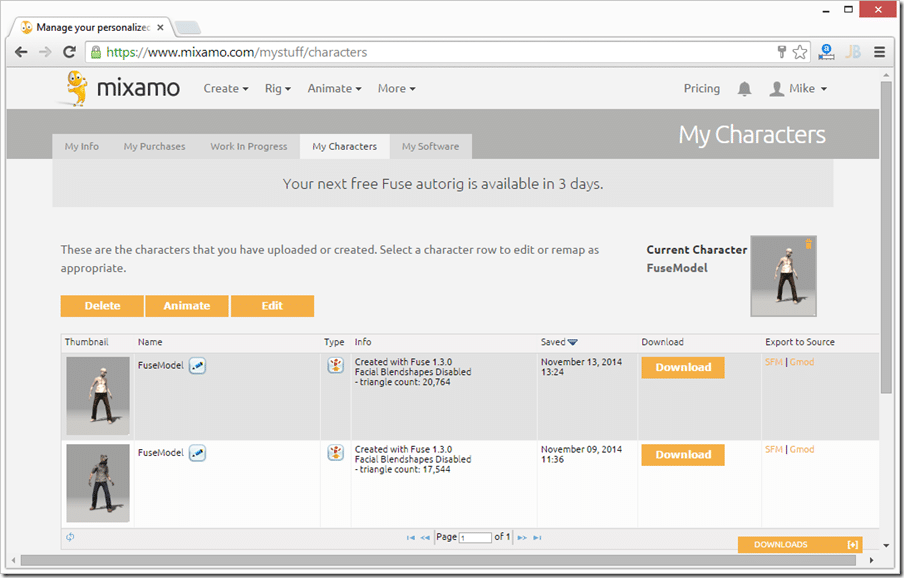904x578 pixels.
Task: Rename the FuseModel saved November 09
Action: [197, 453]
